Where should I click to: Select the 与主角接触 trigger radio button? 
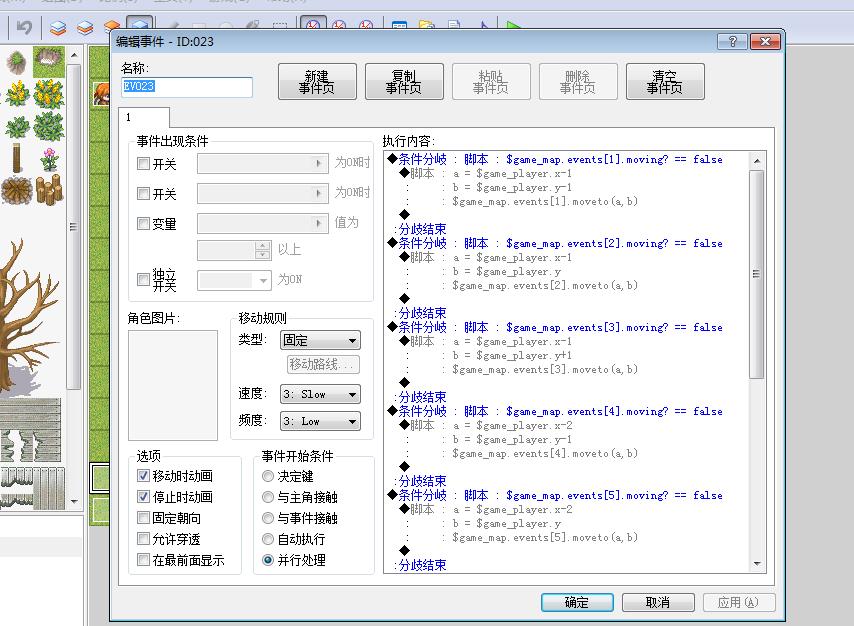tap(267, 497)
